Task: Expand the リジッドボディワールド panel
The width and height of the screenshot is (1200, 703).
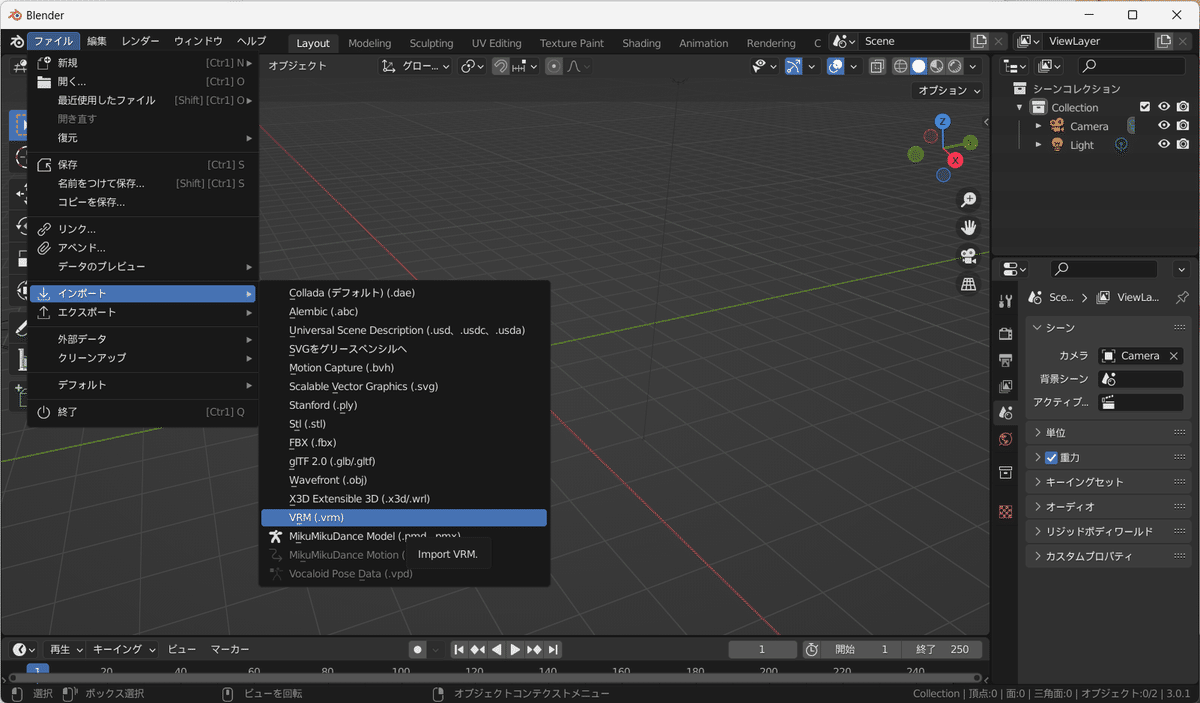Action: click(1109, 531)
